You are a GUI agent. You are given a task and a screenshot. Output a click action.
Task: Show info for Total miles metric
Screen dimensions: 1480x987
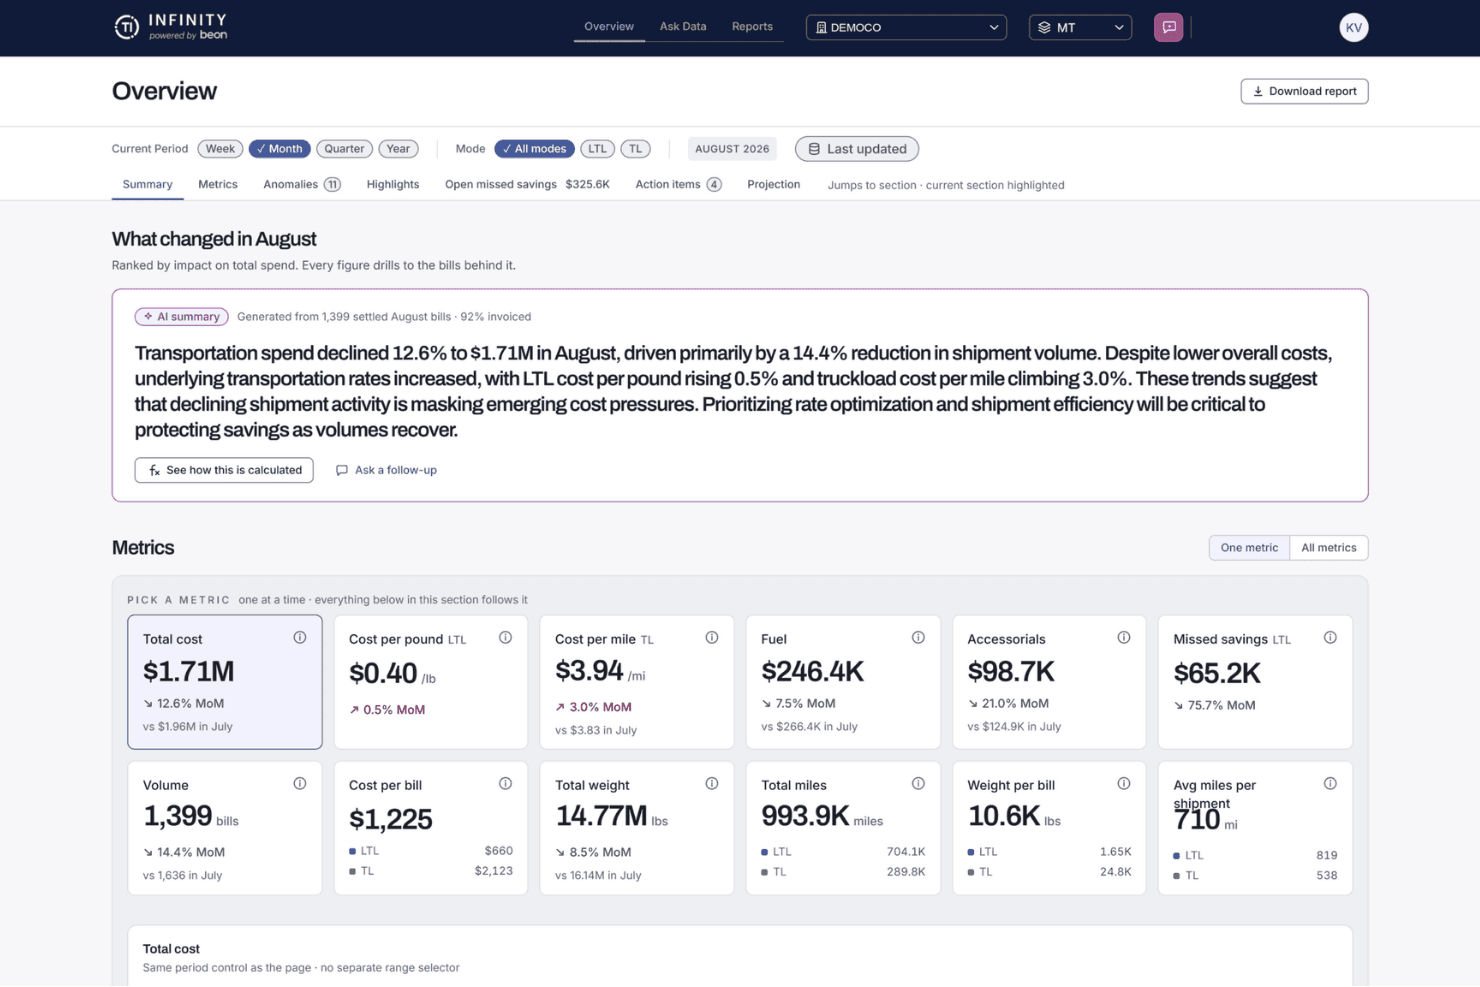point(918,784)
